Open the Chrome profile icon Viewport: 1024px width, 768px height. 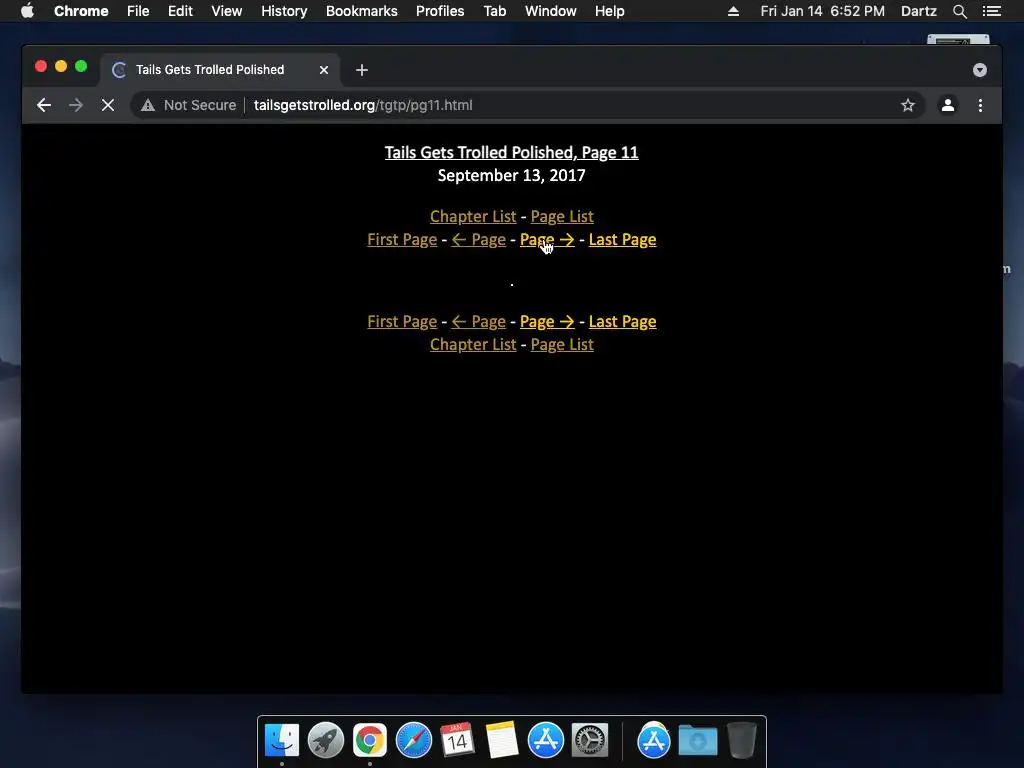pyautogui.click(x=948, y=105)
